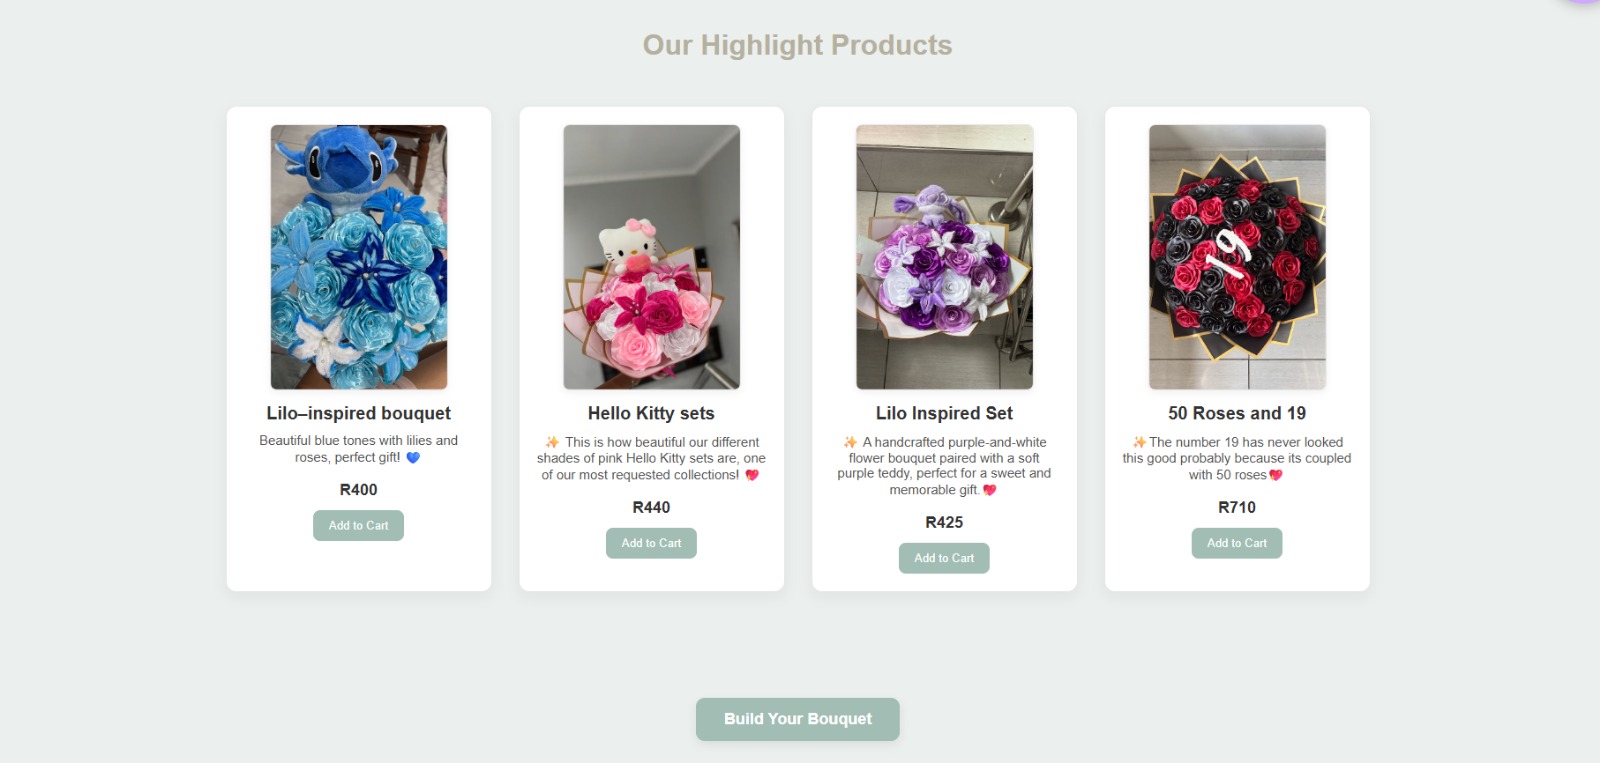The height and width of the screenshot is (763, 1600).
Task: Click the 50 Roses and 19 title
Action: (x=1237, y=413)
